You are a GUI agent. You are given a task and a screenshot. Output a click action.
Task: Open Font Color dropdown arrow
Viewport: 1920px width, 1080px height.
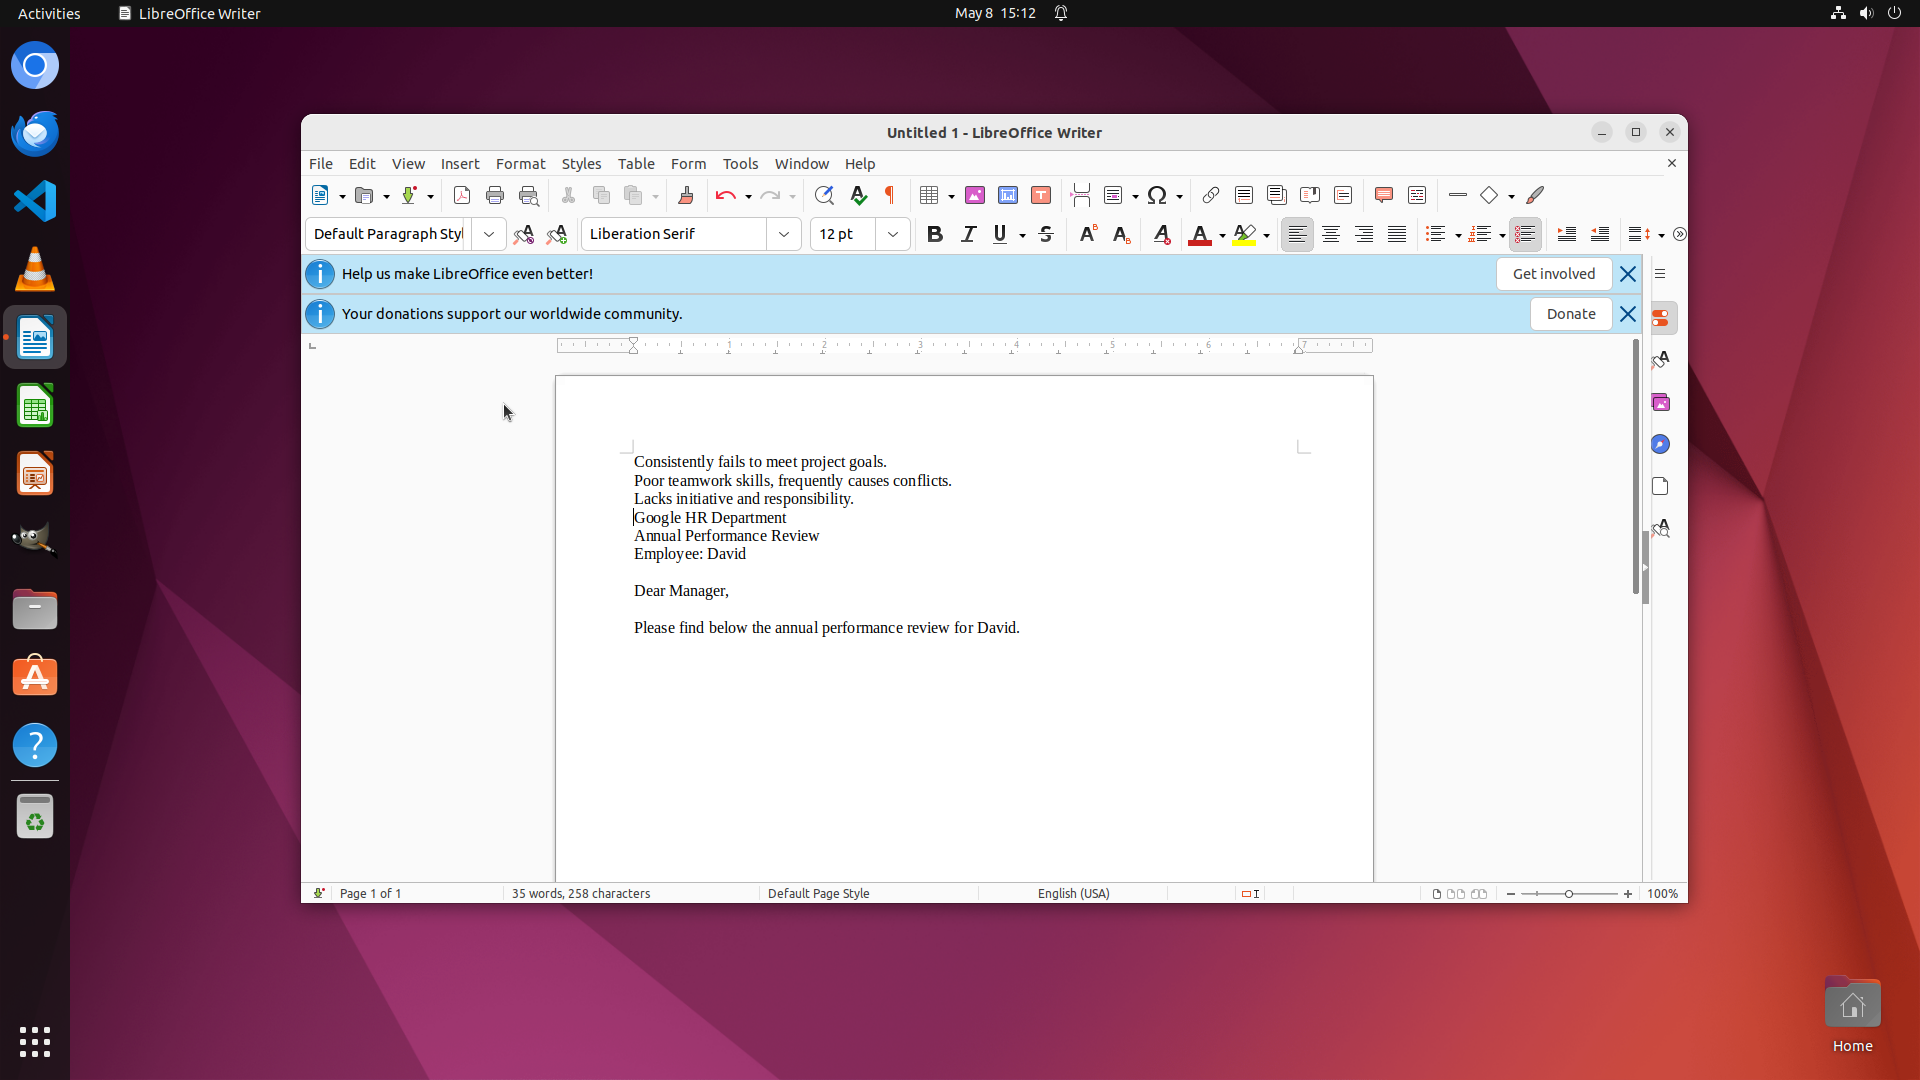point(1222,235)
